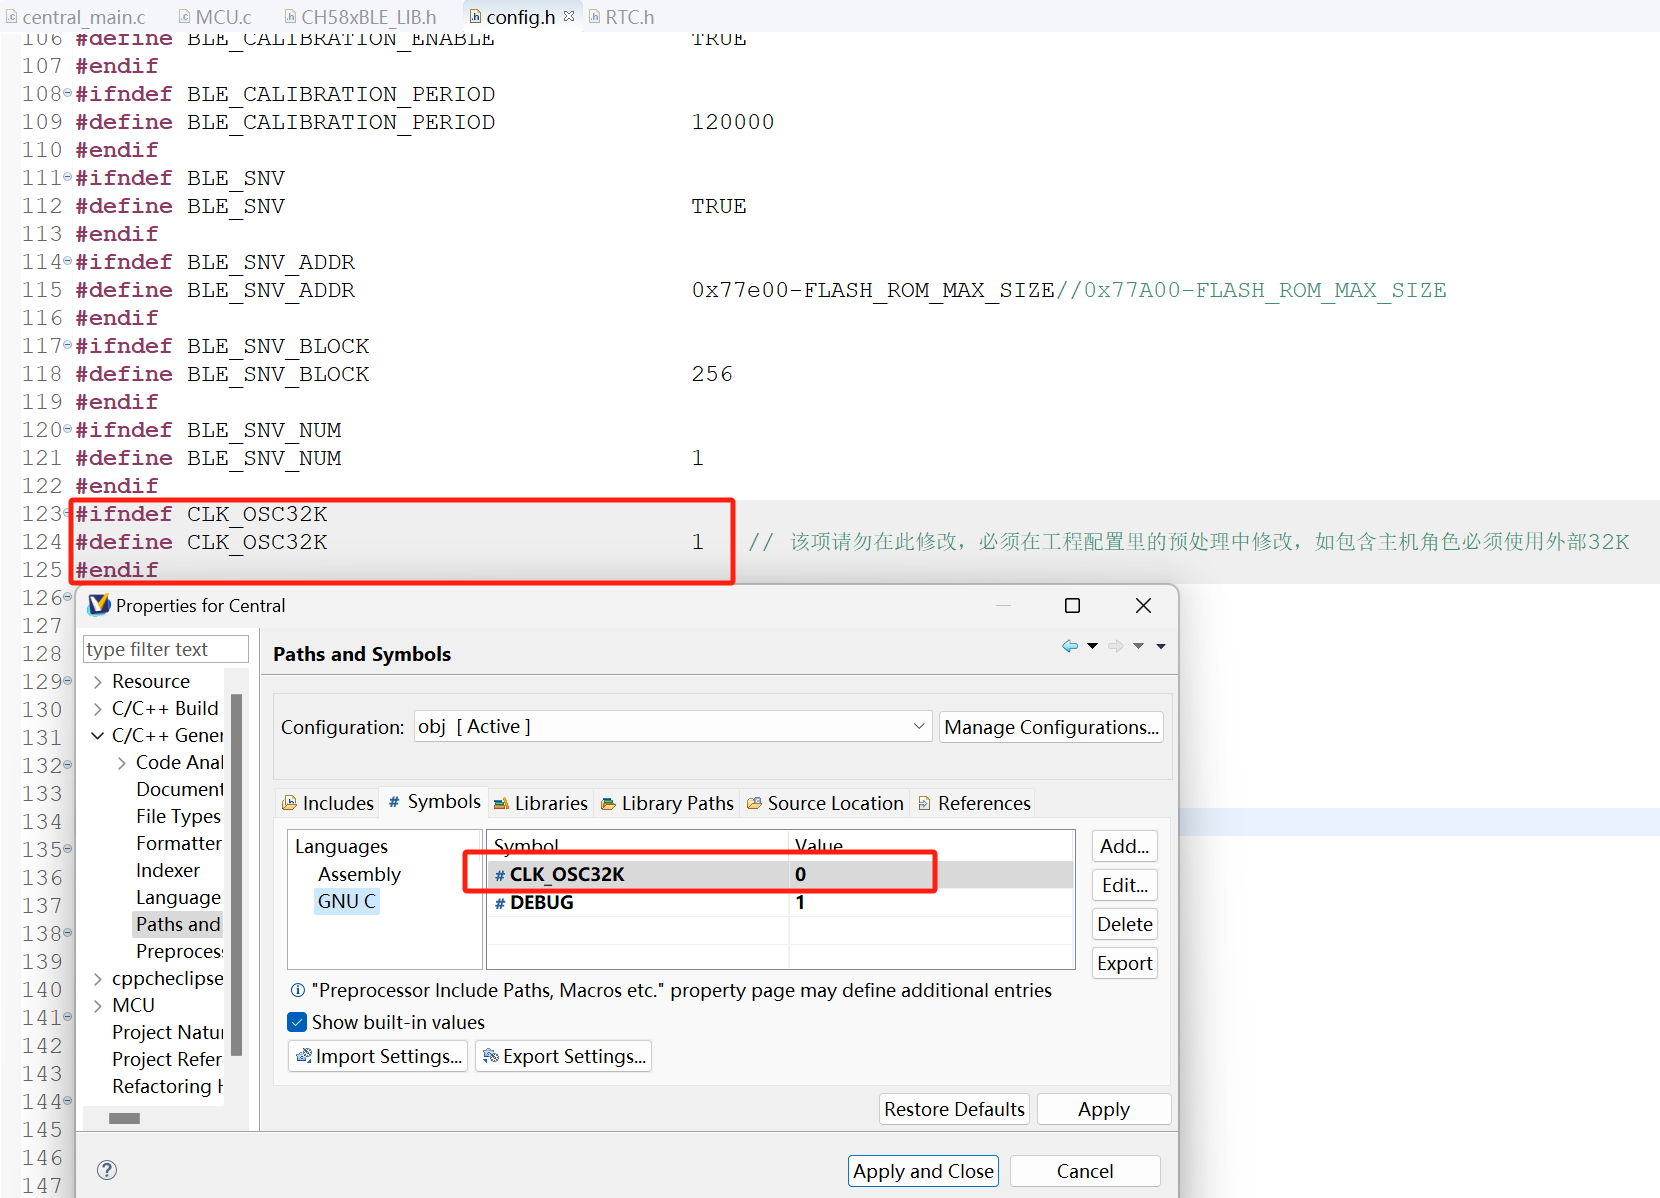Expand the Resource tree node
Viewport: 1660px width, 1198px height.
98,682
